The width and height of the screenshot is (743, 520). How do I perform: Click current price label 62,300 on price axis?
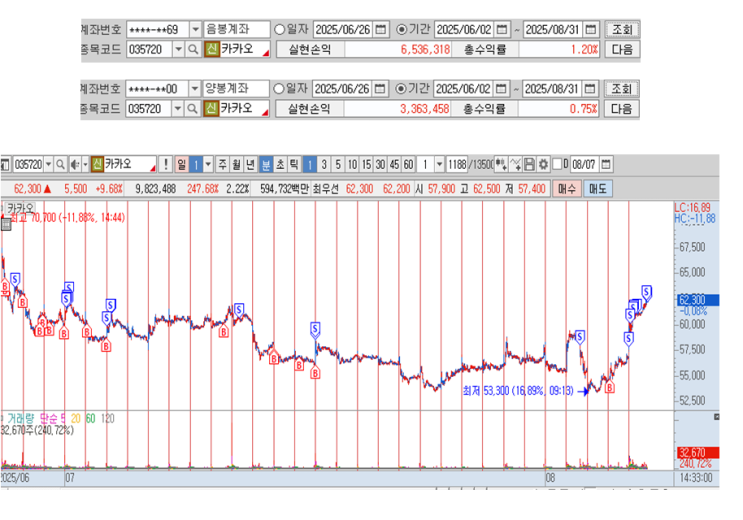point(698,300)
